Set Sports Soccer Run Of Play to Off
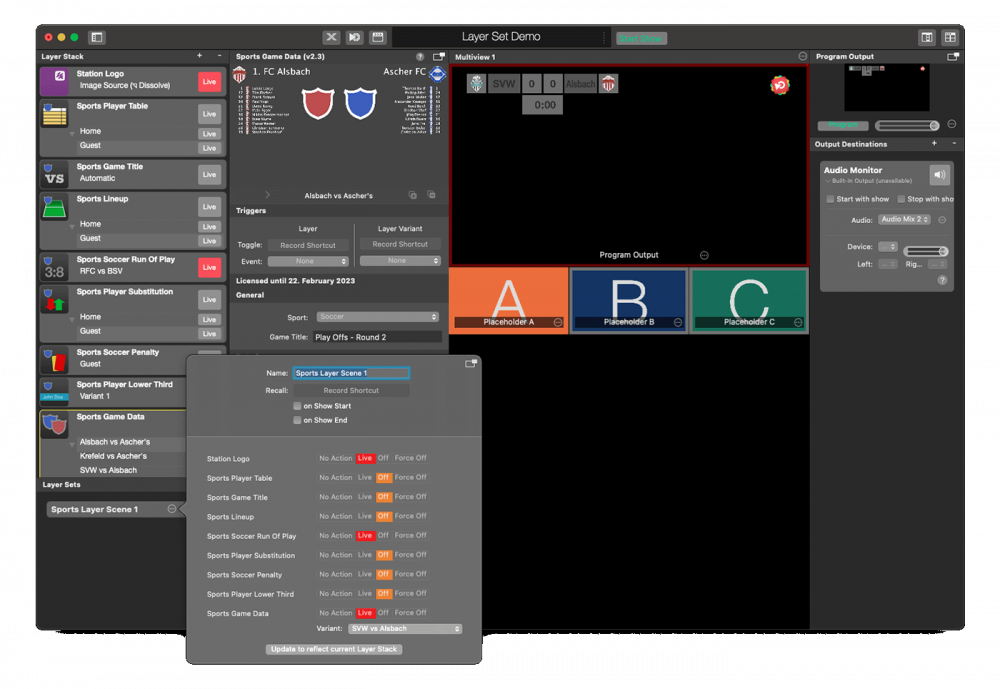 coord(383,535)
